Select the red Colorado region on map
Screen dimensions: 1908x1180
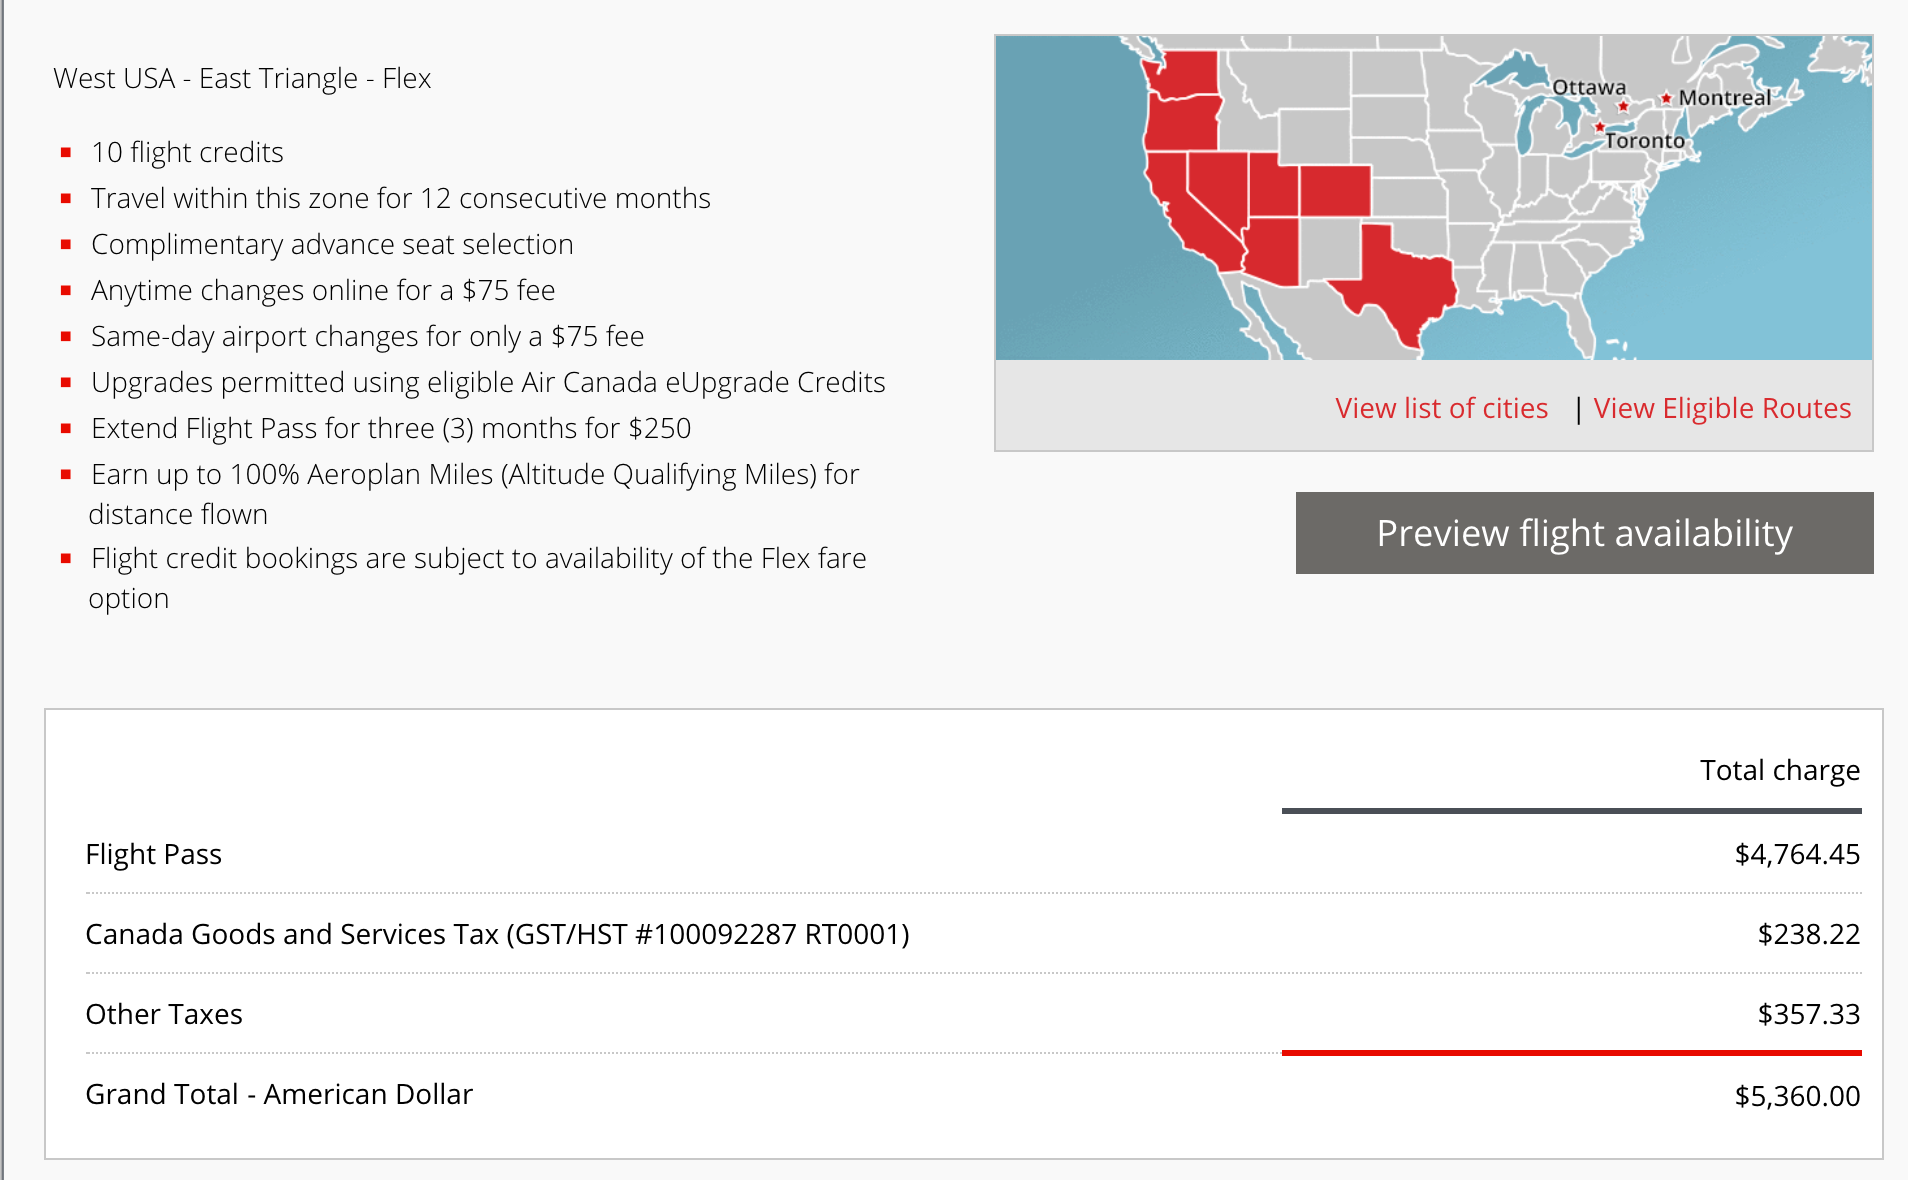tap(1335, 191)
